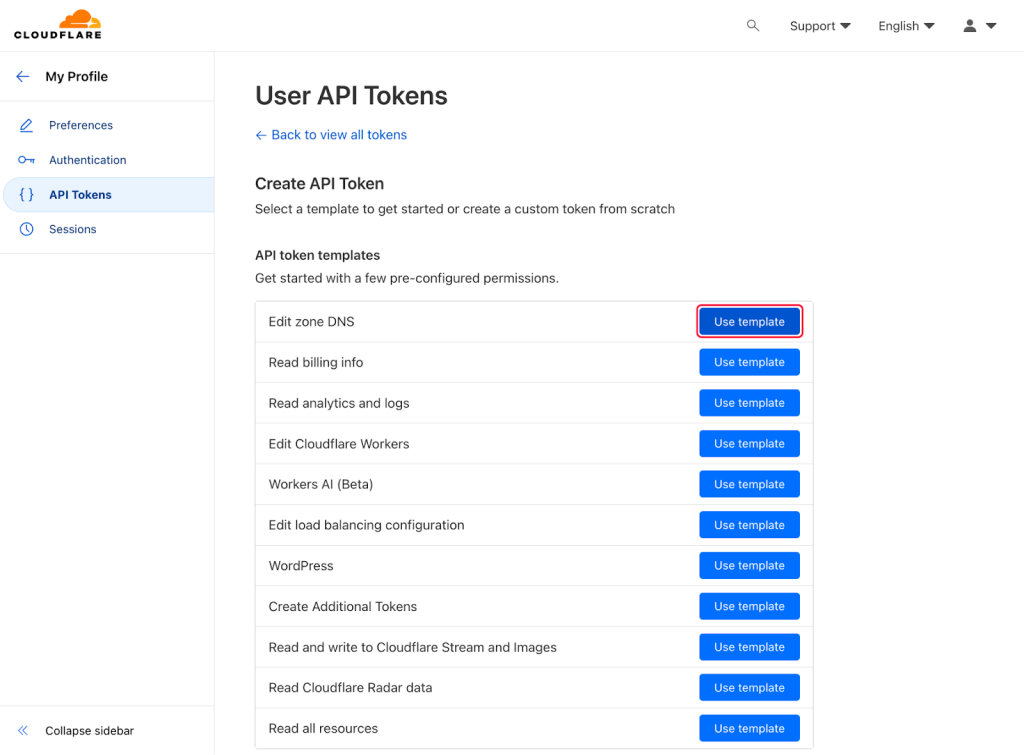Click the back arrow beside My Profile
This screenshot has height=755, width=1024.
[x=23, y=77]
